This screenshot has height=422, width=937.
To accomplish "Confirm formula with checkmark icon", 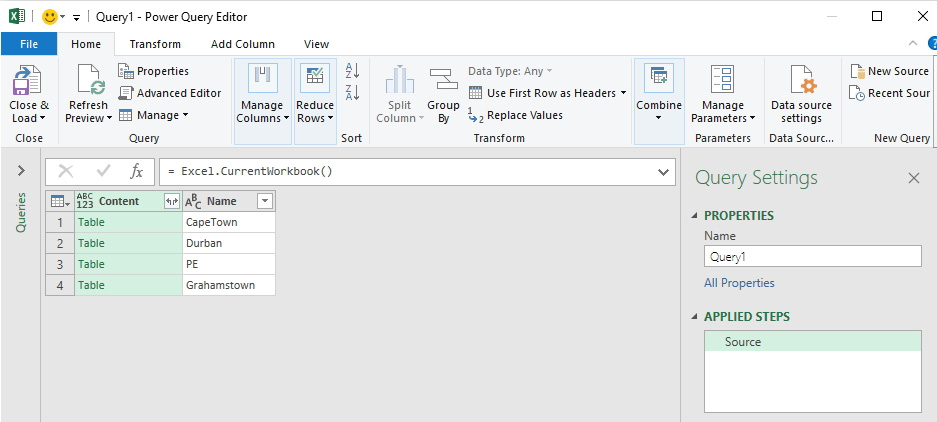I will click(x=103, y=172).
